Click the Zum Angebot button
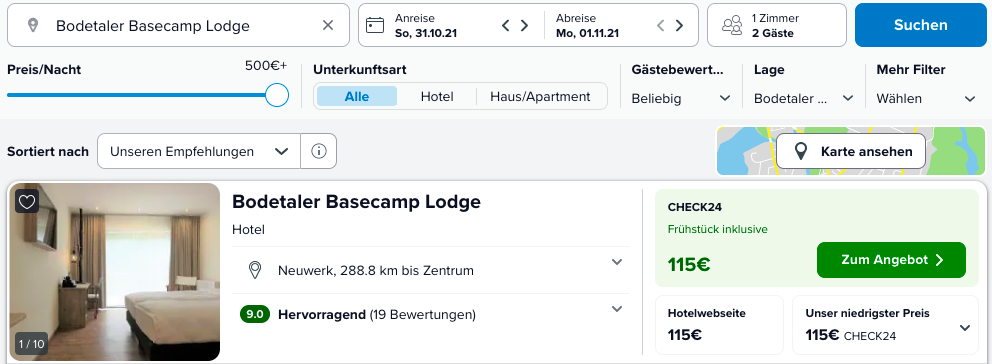The image size is (992, 364). (891, 260)
